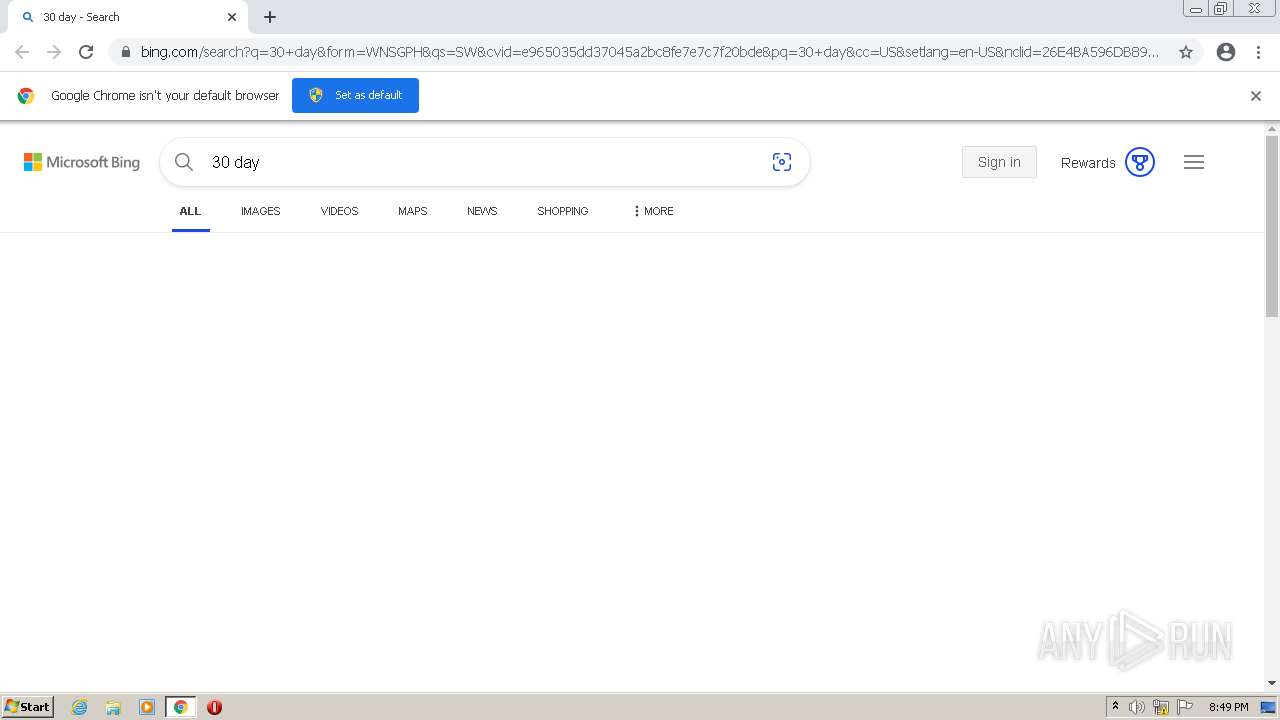Open the Windows Start menu
Screen dimensions: 1280x720
[28, 707]
